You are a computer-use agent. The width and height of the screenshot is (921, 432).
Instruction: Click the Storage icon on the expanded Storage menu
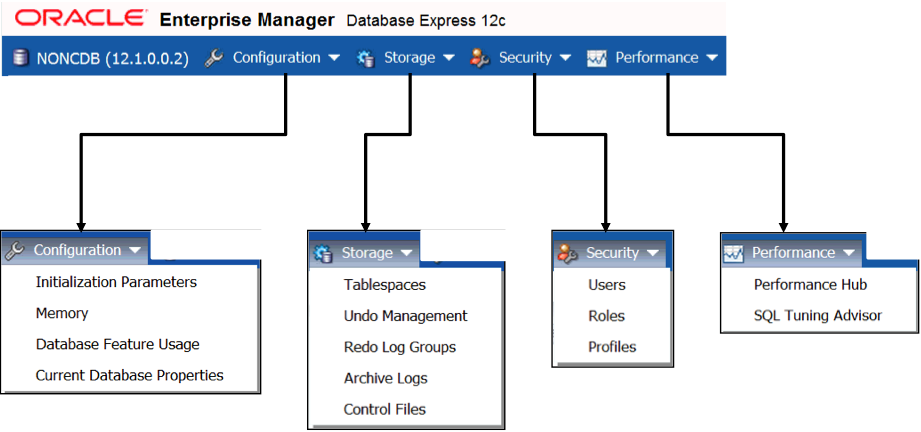tap(323, 253)
